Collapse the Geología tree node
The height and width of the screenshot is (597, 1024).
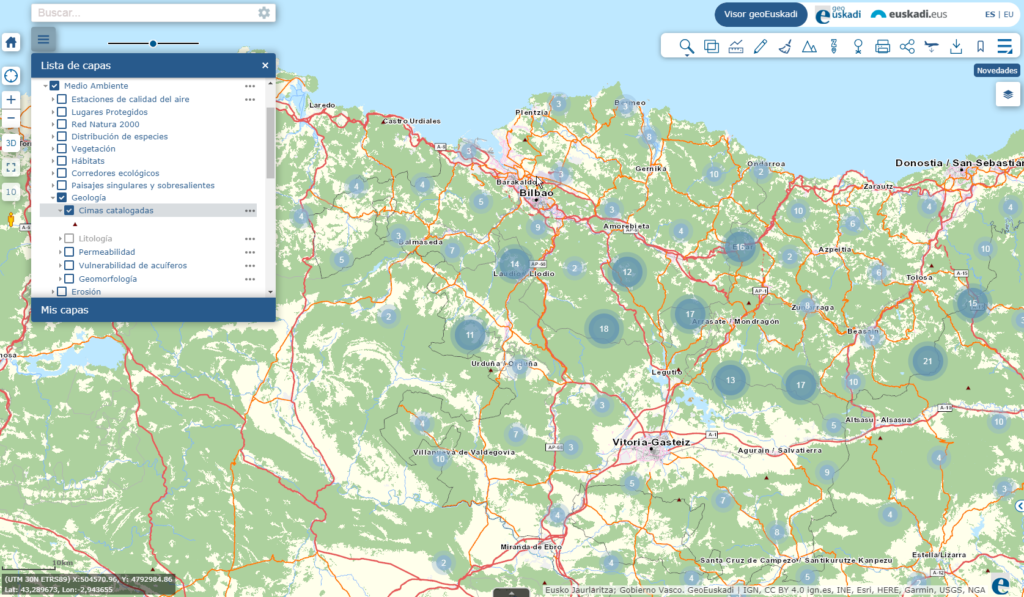tap(53, 197)
